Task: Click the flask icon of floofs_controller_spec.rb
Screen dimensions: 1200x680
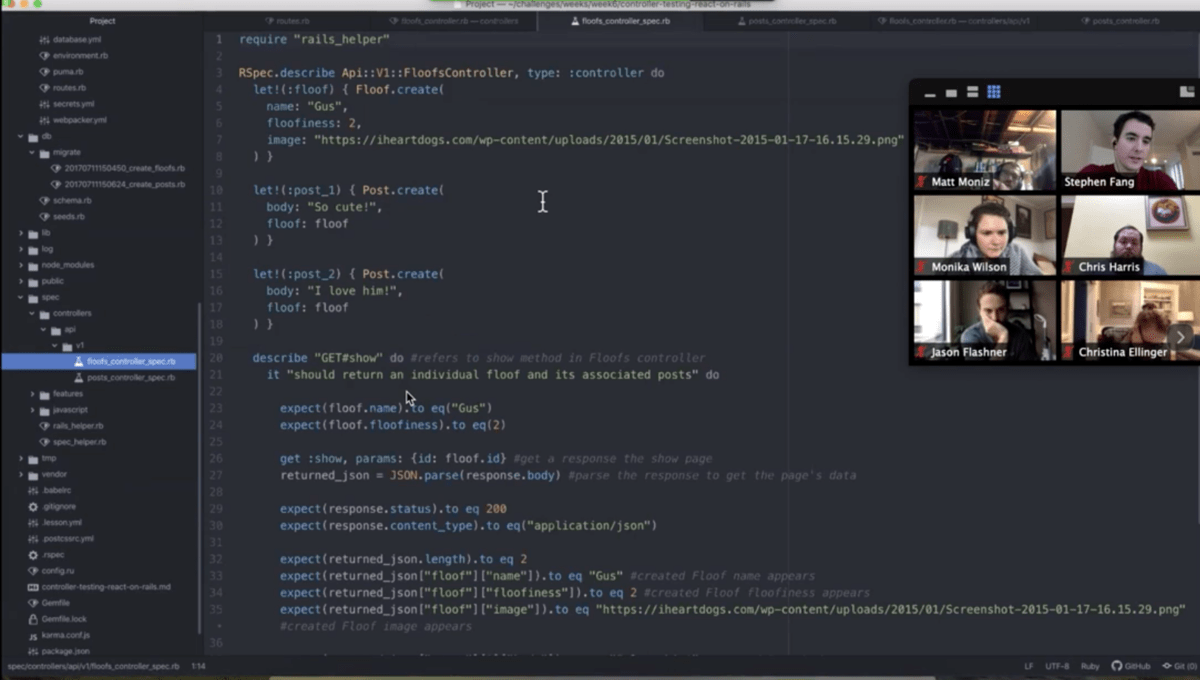Action: 79,362
